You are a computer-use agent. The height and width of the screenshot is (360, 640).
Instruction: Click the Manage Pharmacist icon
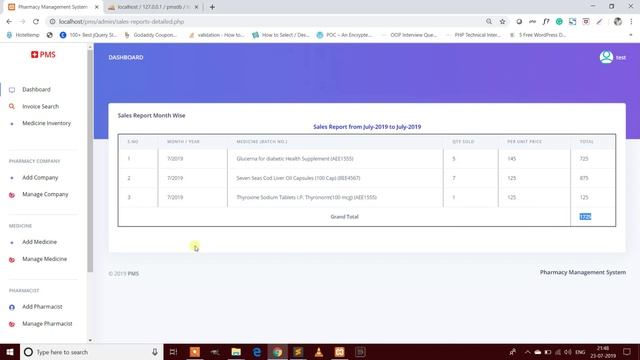[12, 324]
